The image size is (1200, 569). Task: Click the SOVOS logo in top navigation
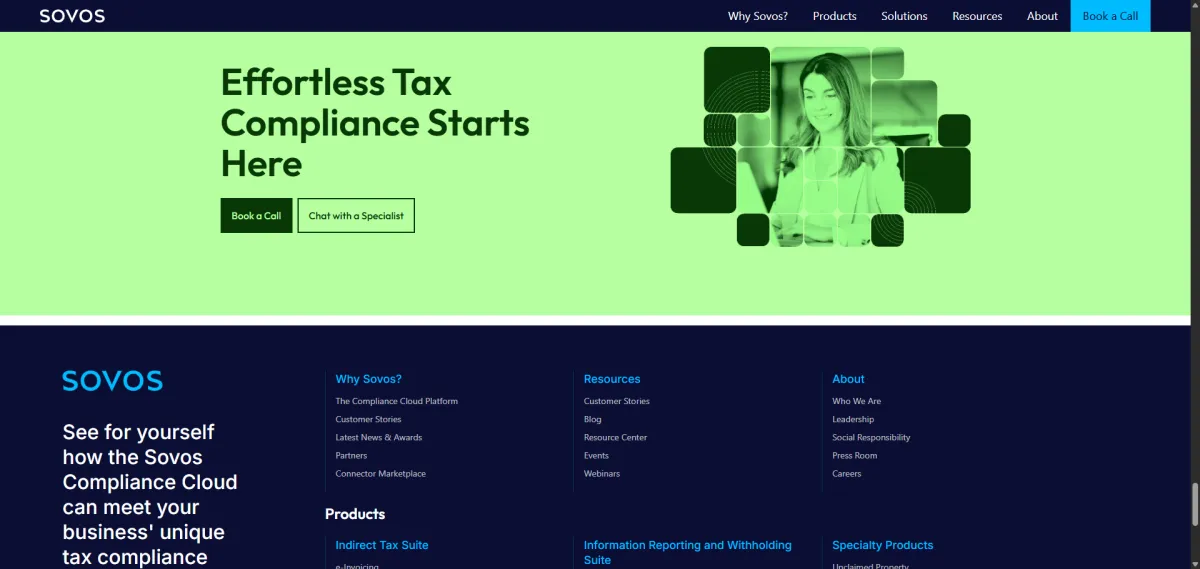pos(72,16)
